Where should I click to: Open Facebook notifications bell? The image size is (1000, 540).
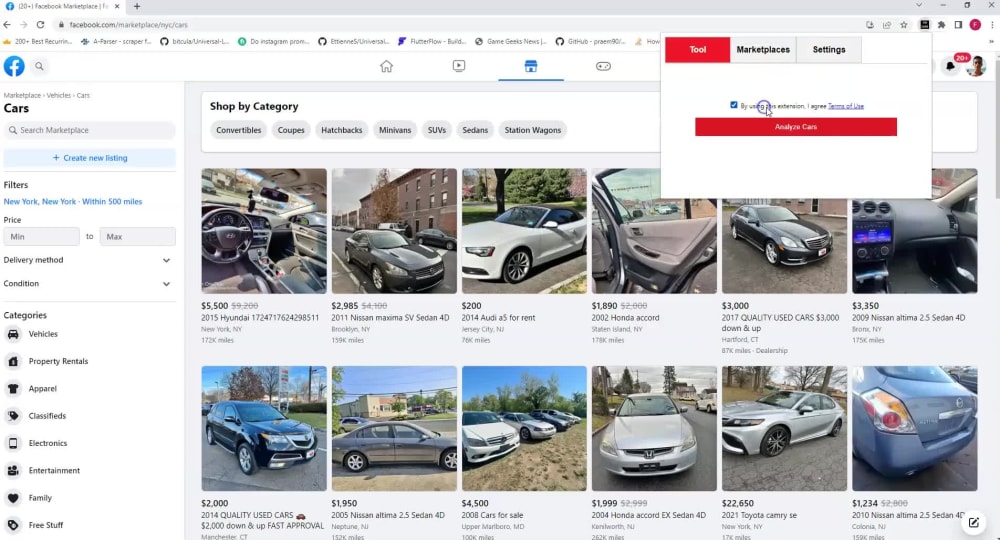click(x=950, y=66)
